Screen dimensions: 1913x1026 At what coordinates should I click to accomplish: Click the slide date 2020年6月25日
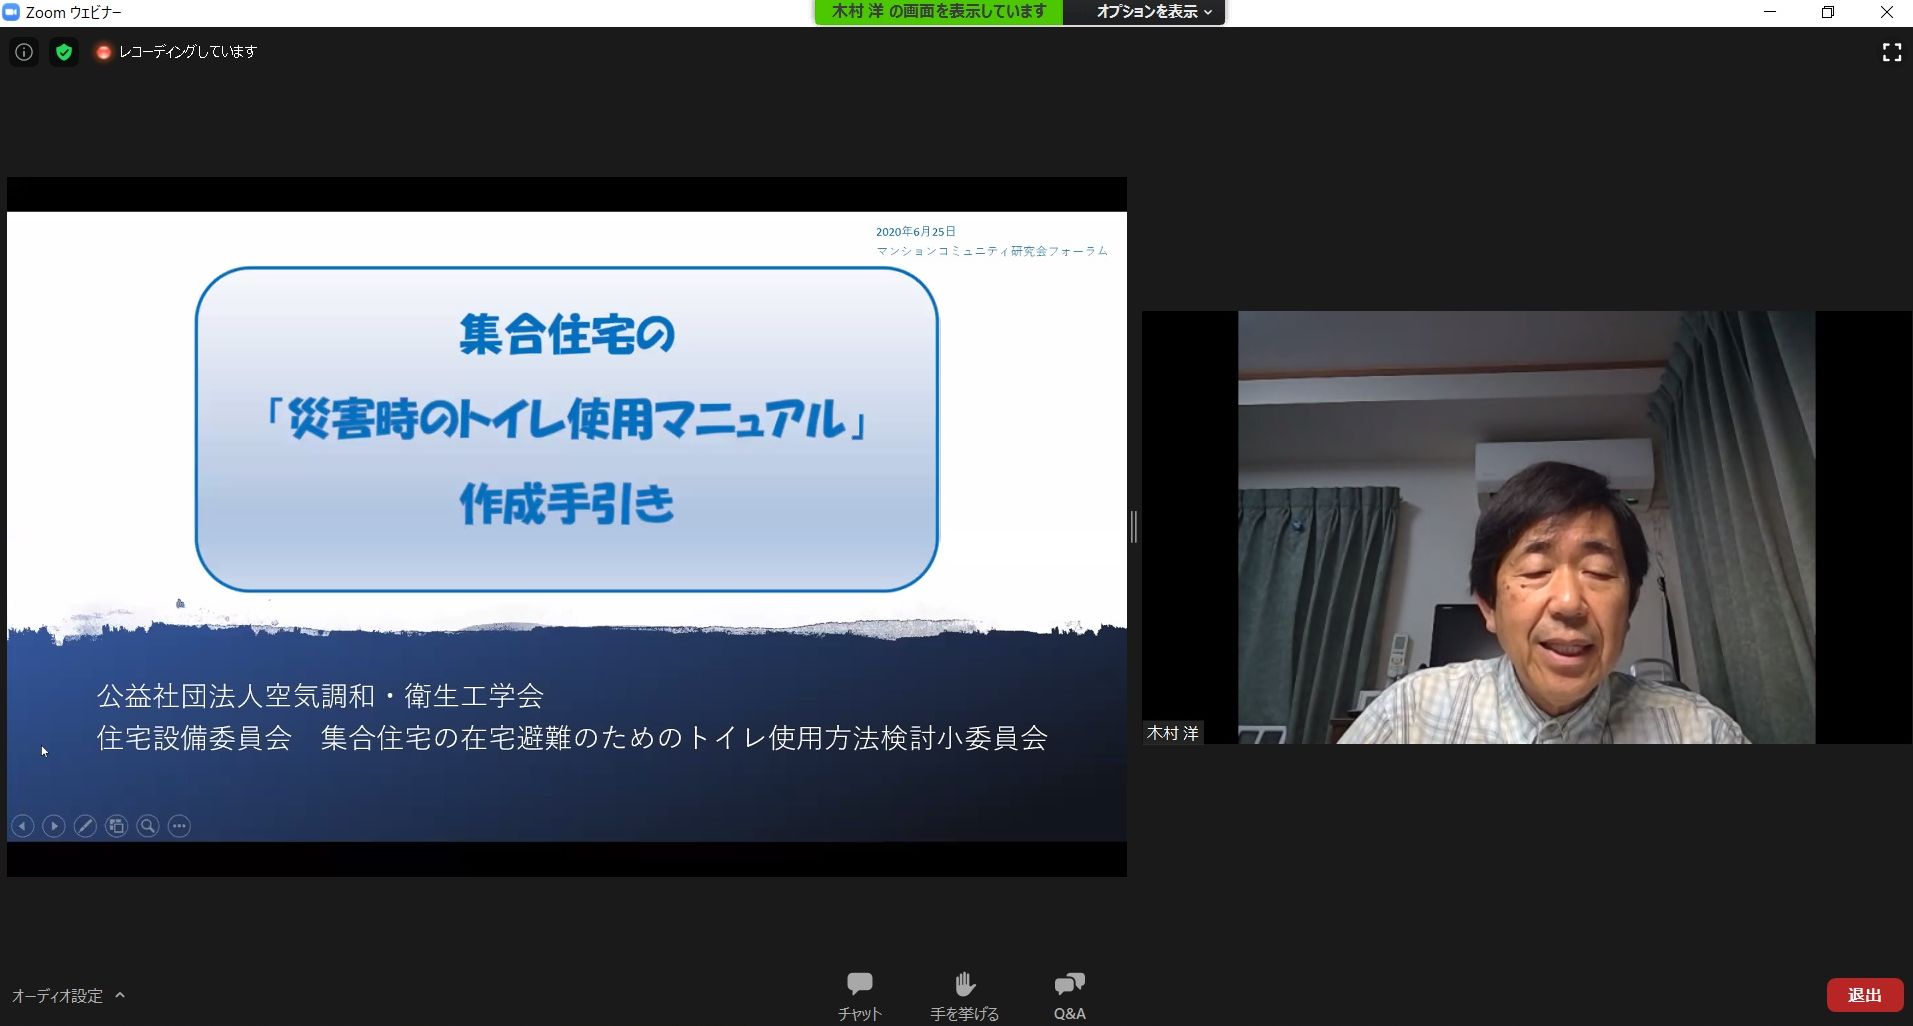click(x=916, y=231)
